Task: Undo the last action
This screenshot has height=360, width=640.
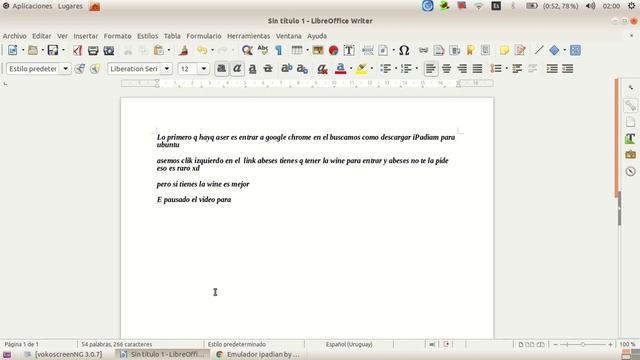Action: pos(202,50)
